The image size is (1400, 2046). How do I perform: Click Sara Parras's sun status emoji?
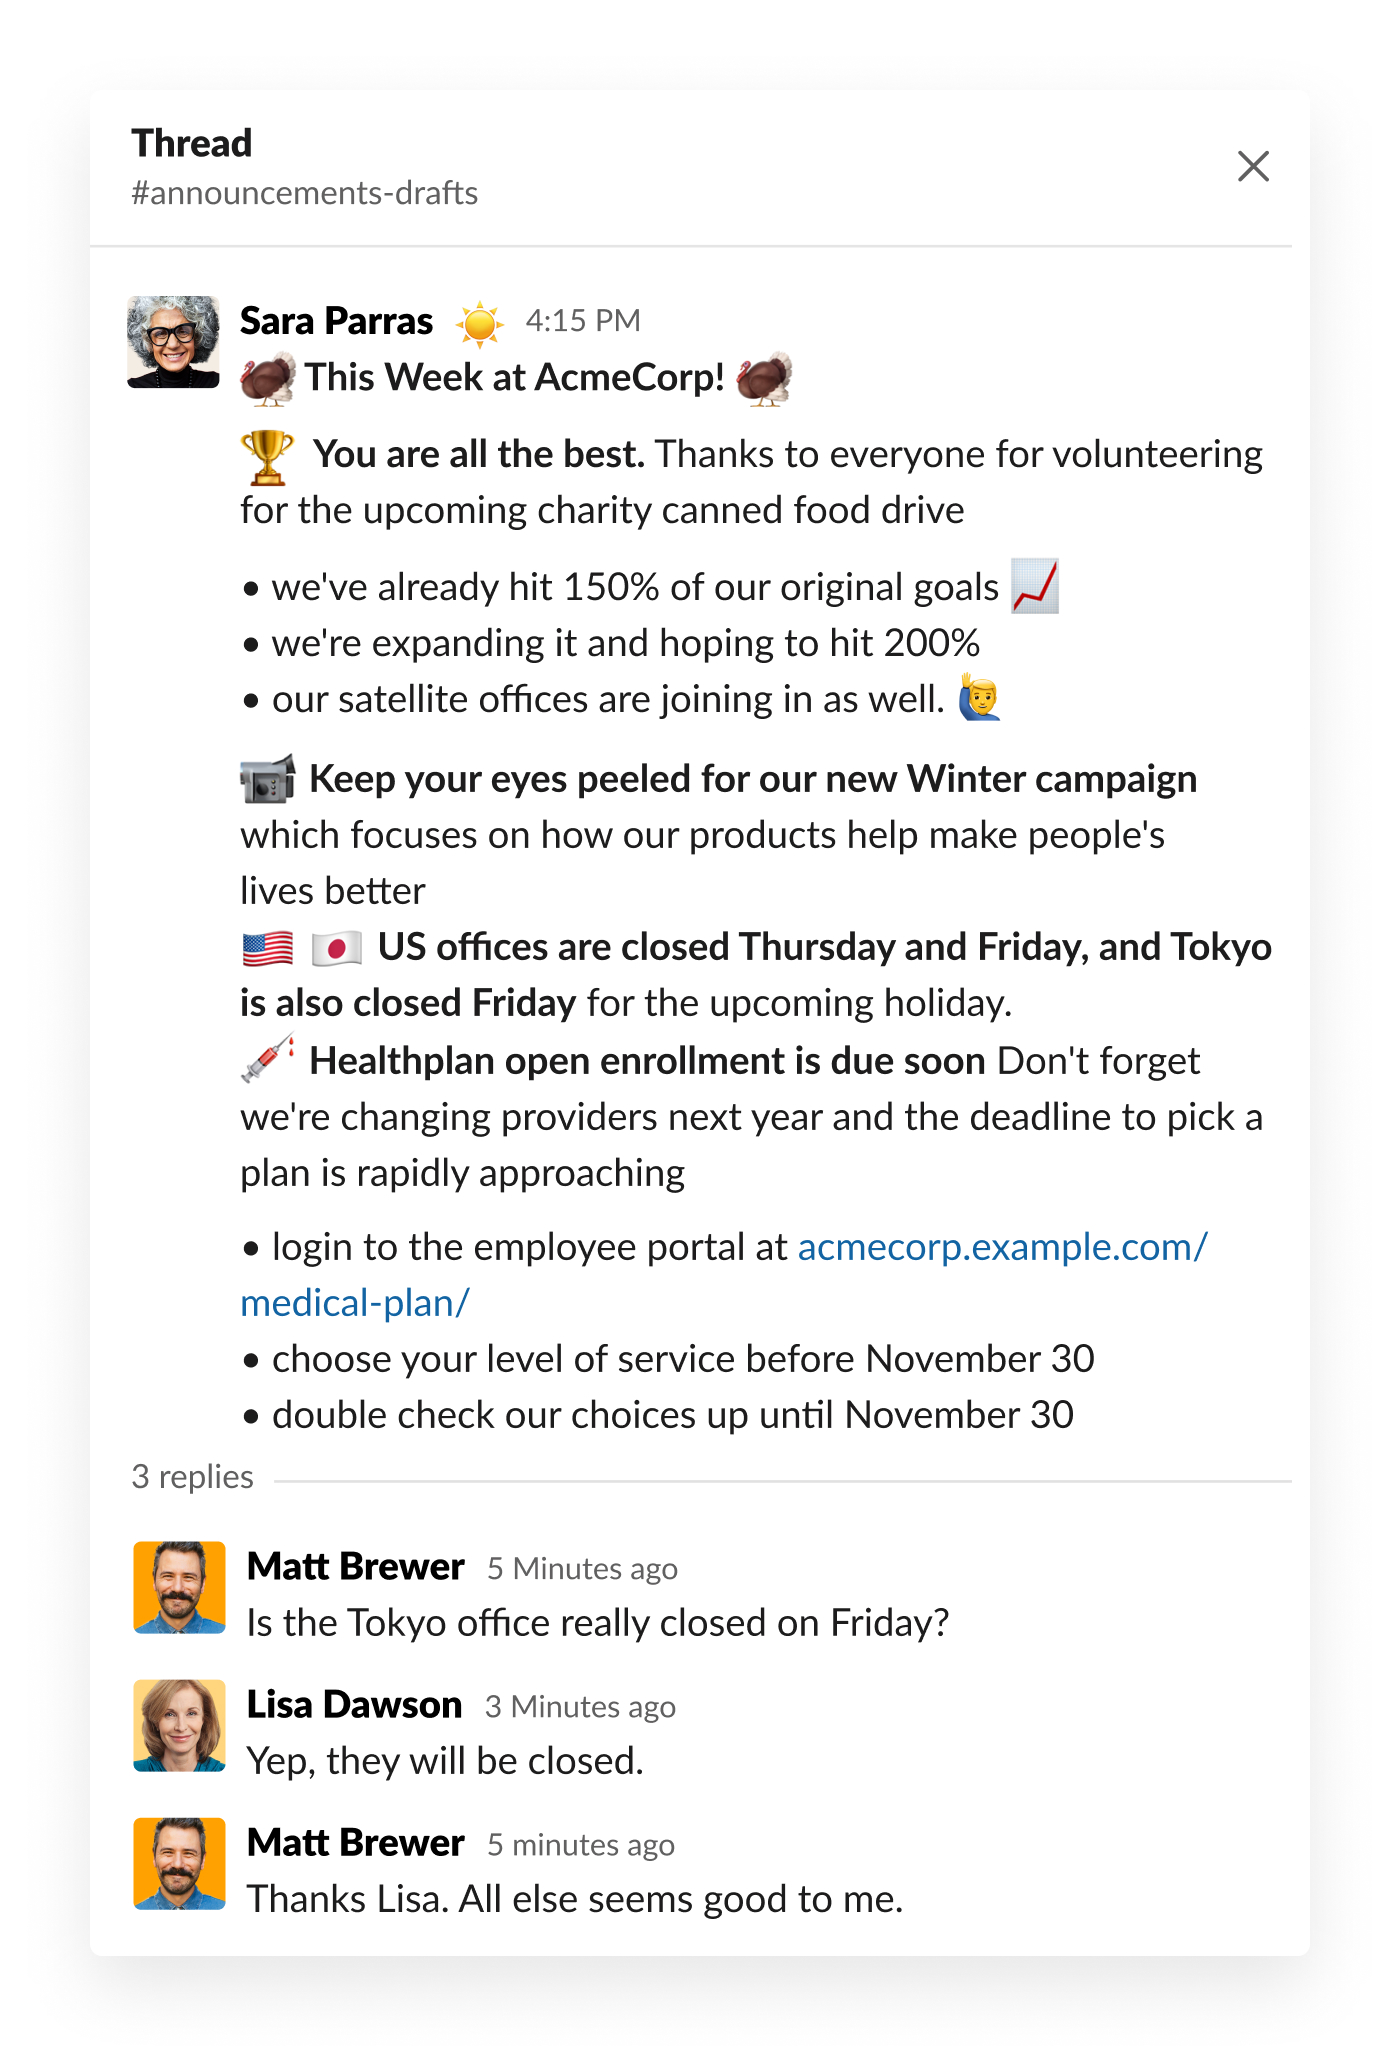(x=480, y=319)
